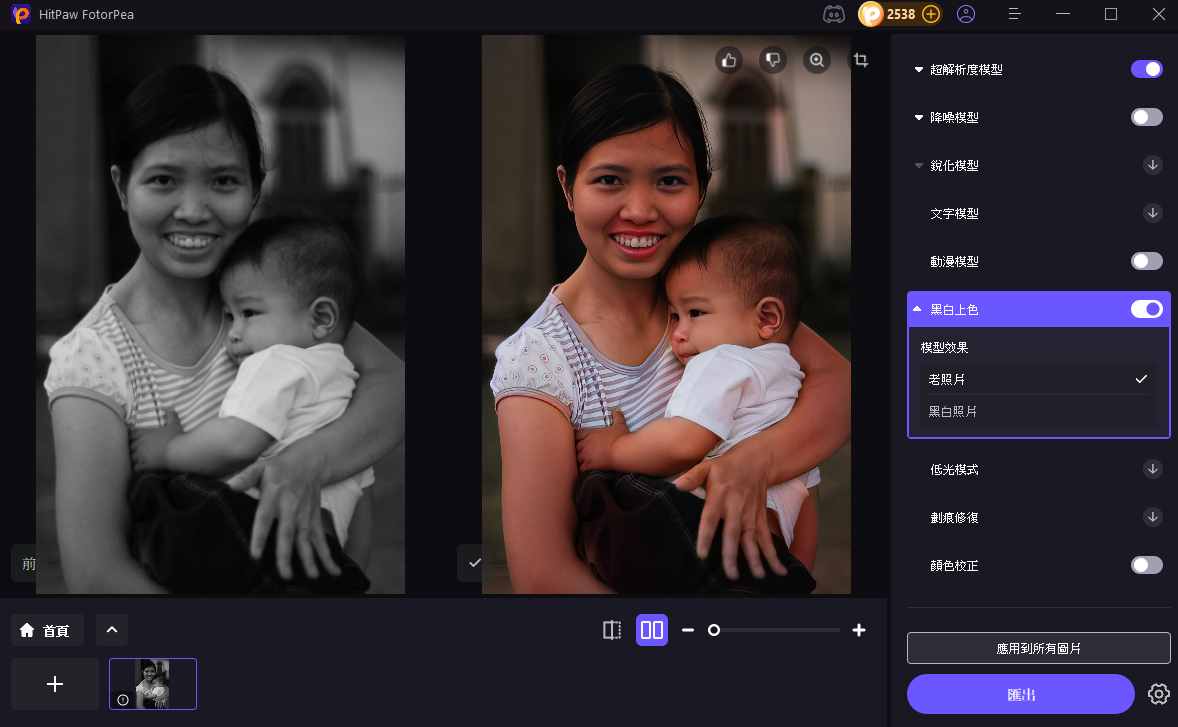
Task: Open the settings gear beside export
Action: pos(1159,694)
